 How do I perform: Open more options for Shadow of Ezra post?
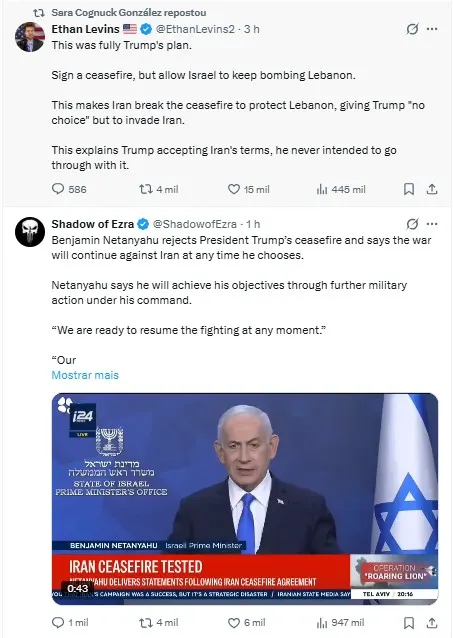point(432,224)
